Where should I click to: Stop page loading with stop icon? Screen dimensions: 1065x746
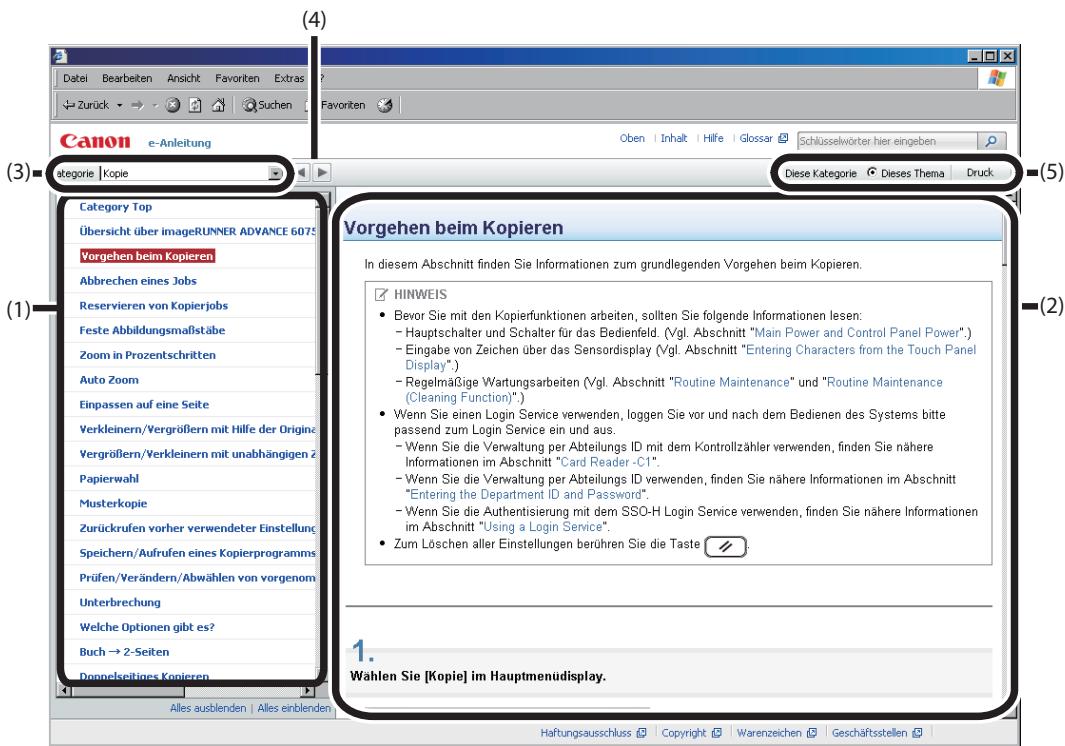(x=173, y=105)
